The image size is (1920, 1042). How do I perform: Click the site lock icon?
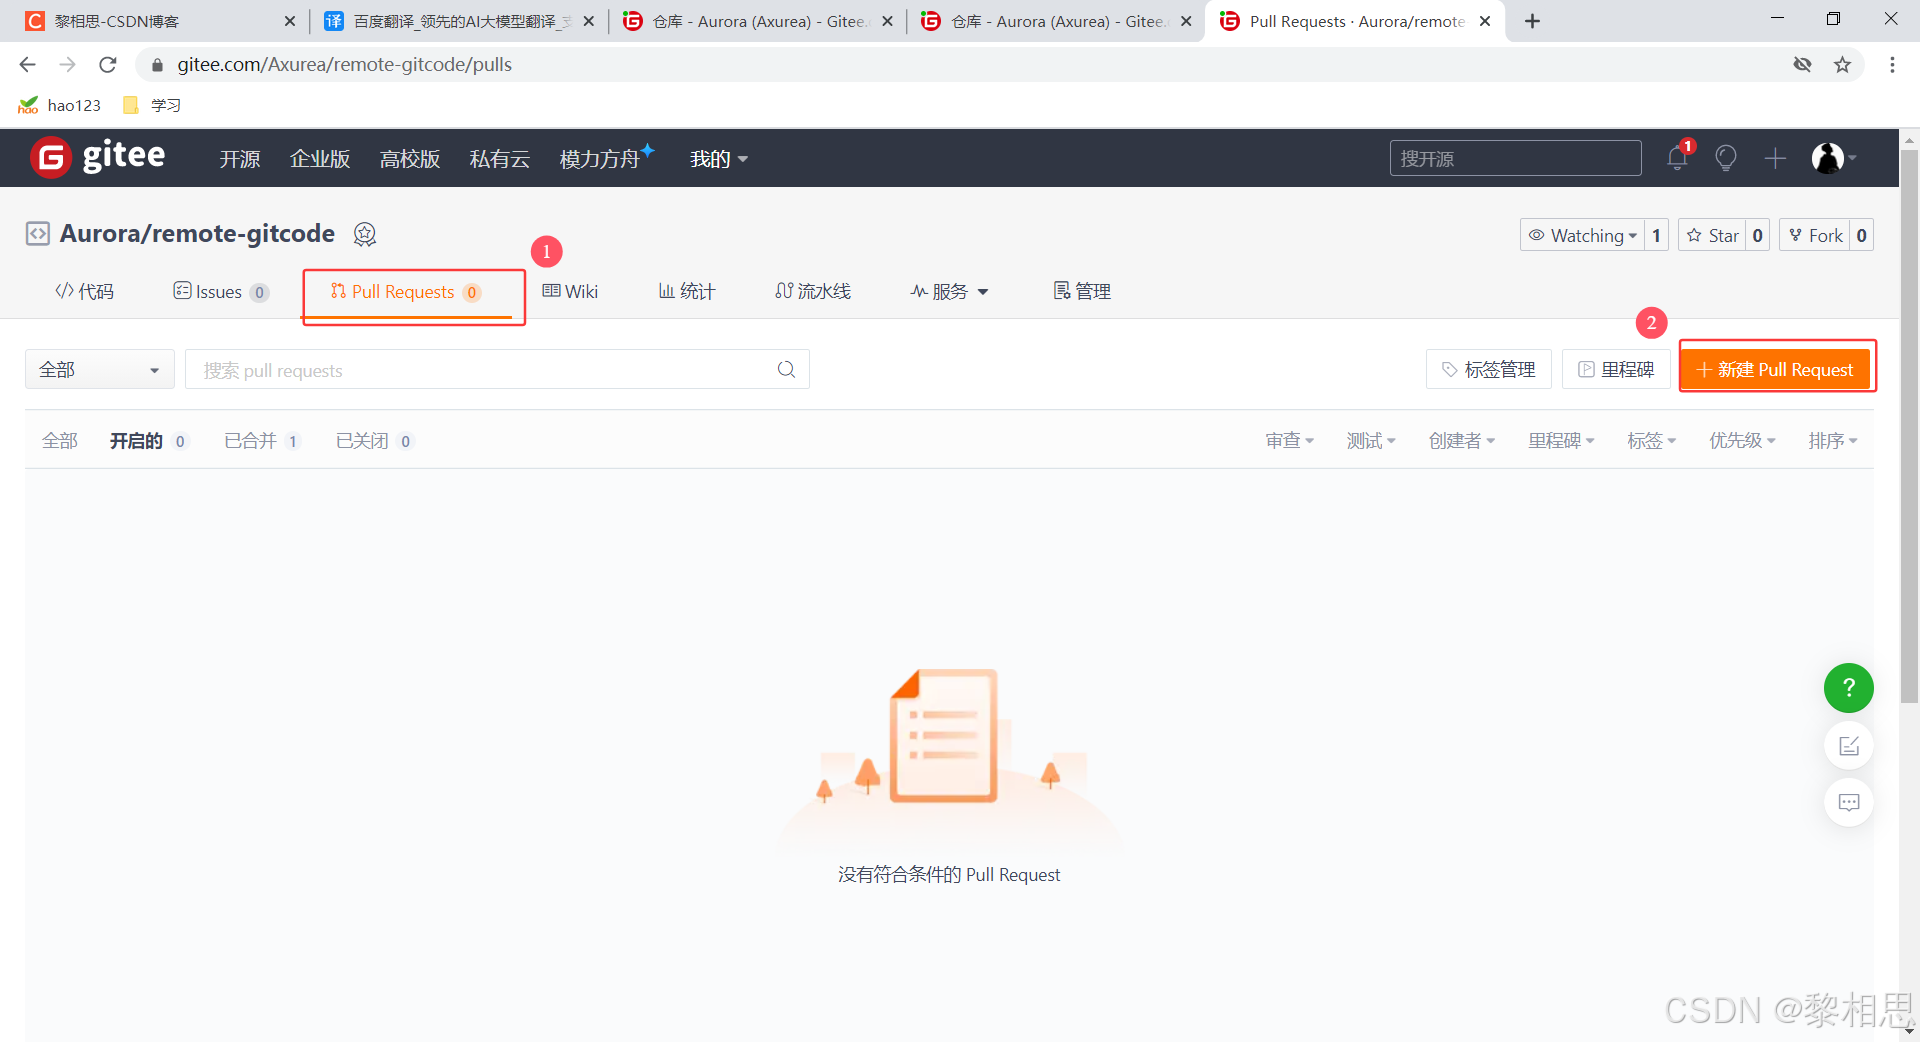click(157, 65)
